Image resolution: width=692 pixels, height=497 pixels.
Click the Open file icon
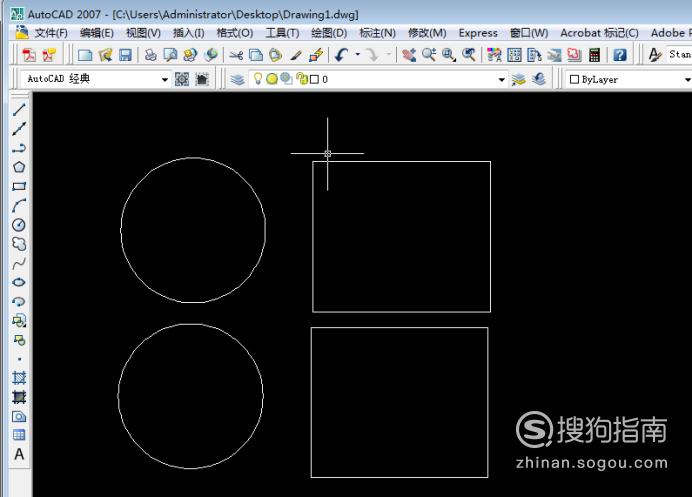coord(105,55)
